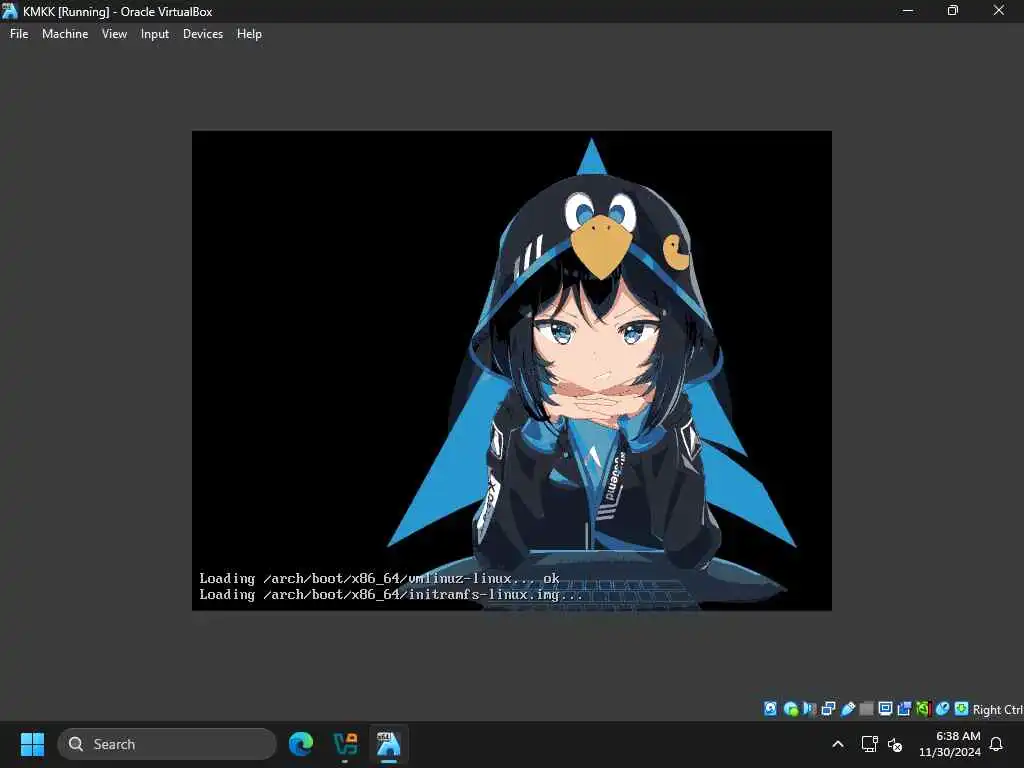
Task: Show hidden system tray icons
Action: click(838, 744)
